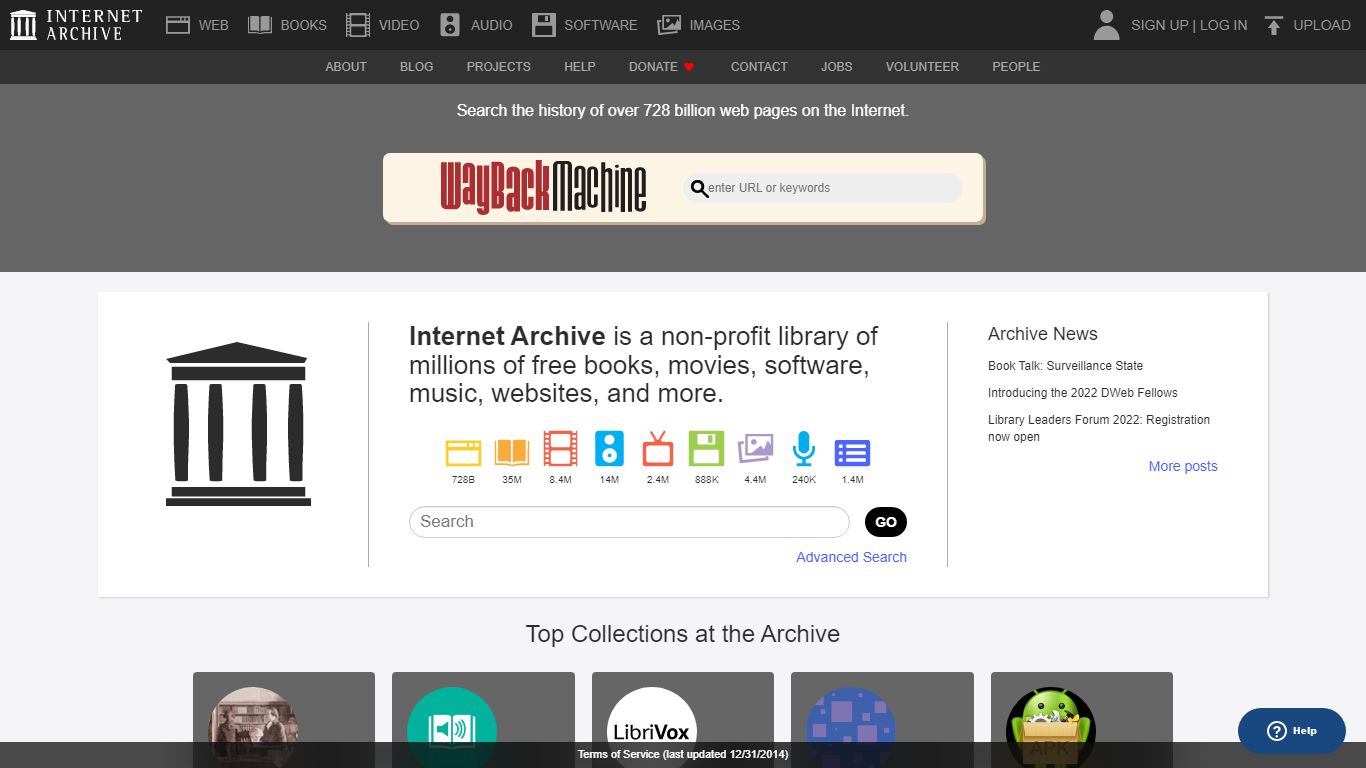Click the blue Help button

click(x=1292, y=731)
